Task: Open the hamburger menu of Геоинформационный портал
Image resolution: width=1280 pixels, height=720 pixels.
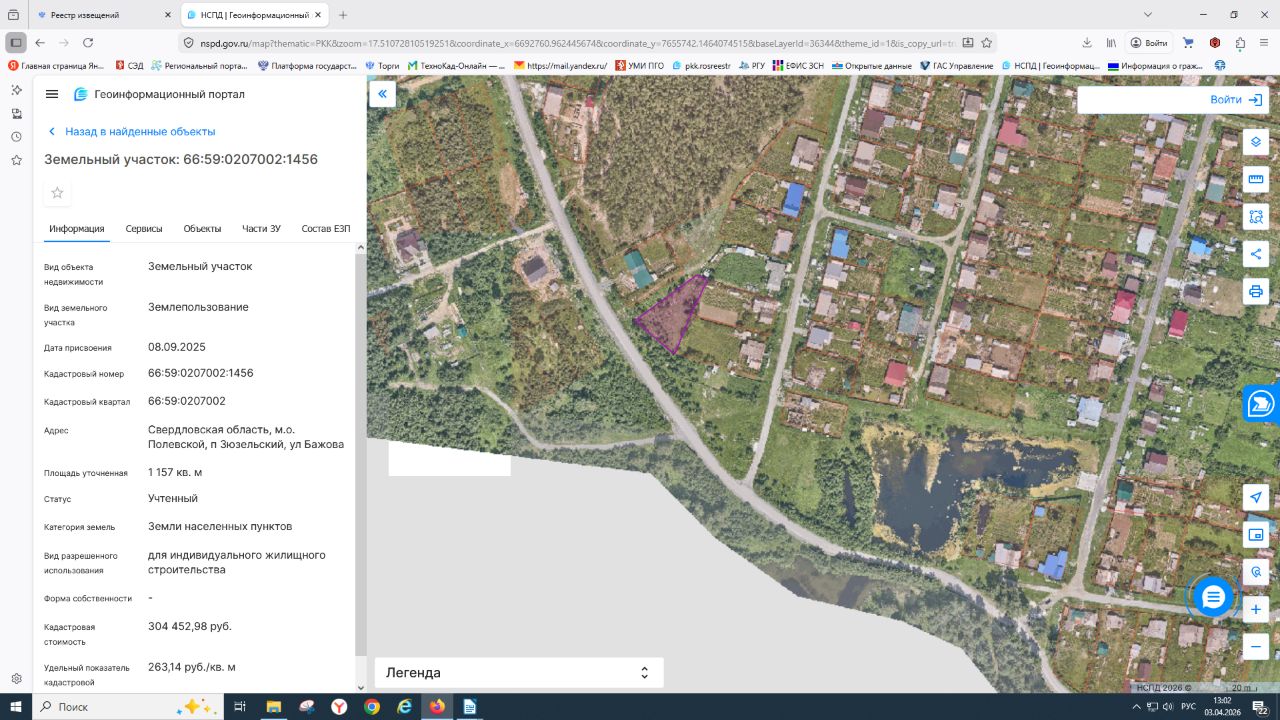Action: coord(52,94)
